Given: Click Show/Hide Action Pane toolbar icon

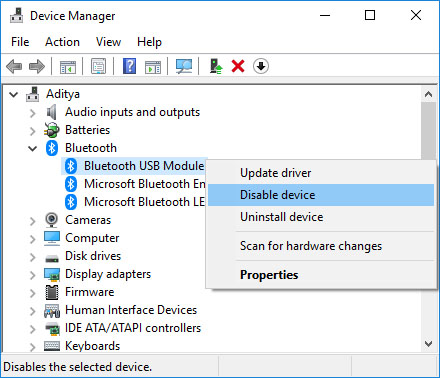Looking at the screenshot, I should click(x=153, y=66).
